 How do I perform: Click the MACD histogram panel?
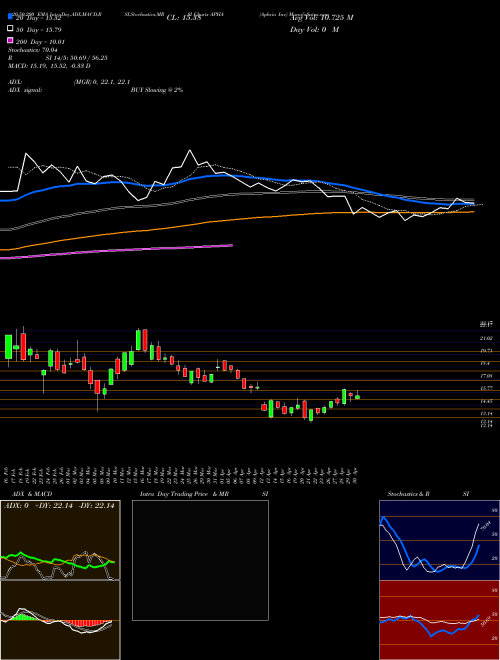[60, 620]
